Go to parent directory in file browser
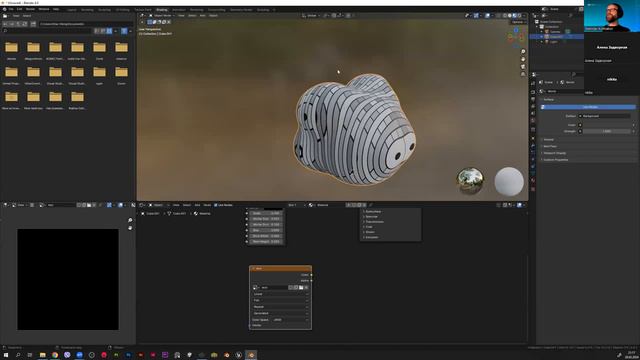The width and height of the screenshot is (640, 360). (x=18, y=24)
